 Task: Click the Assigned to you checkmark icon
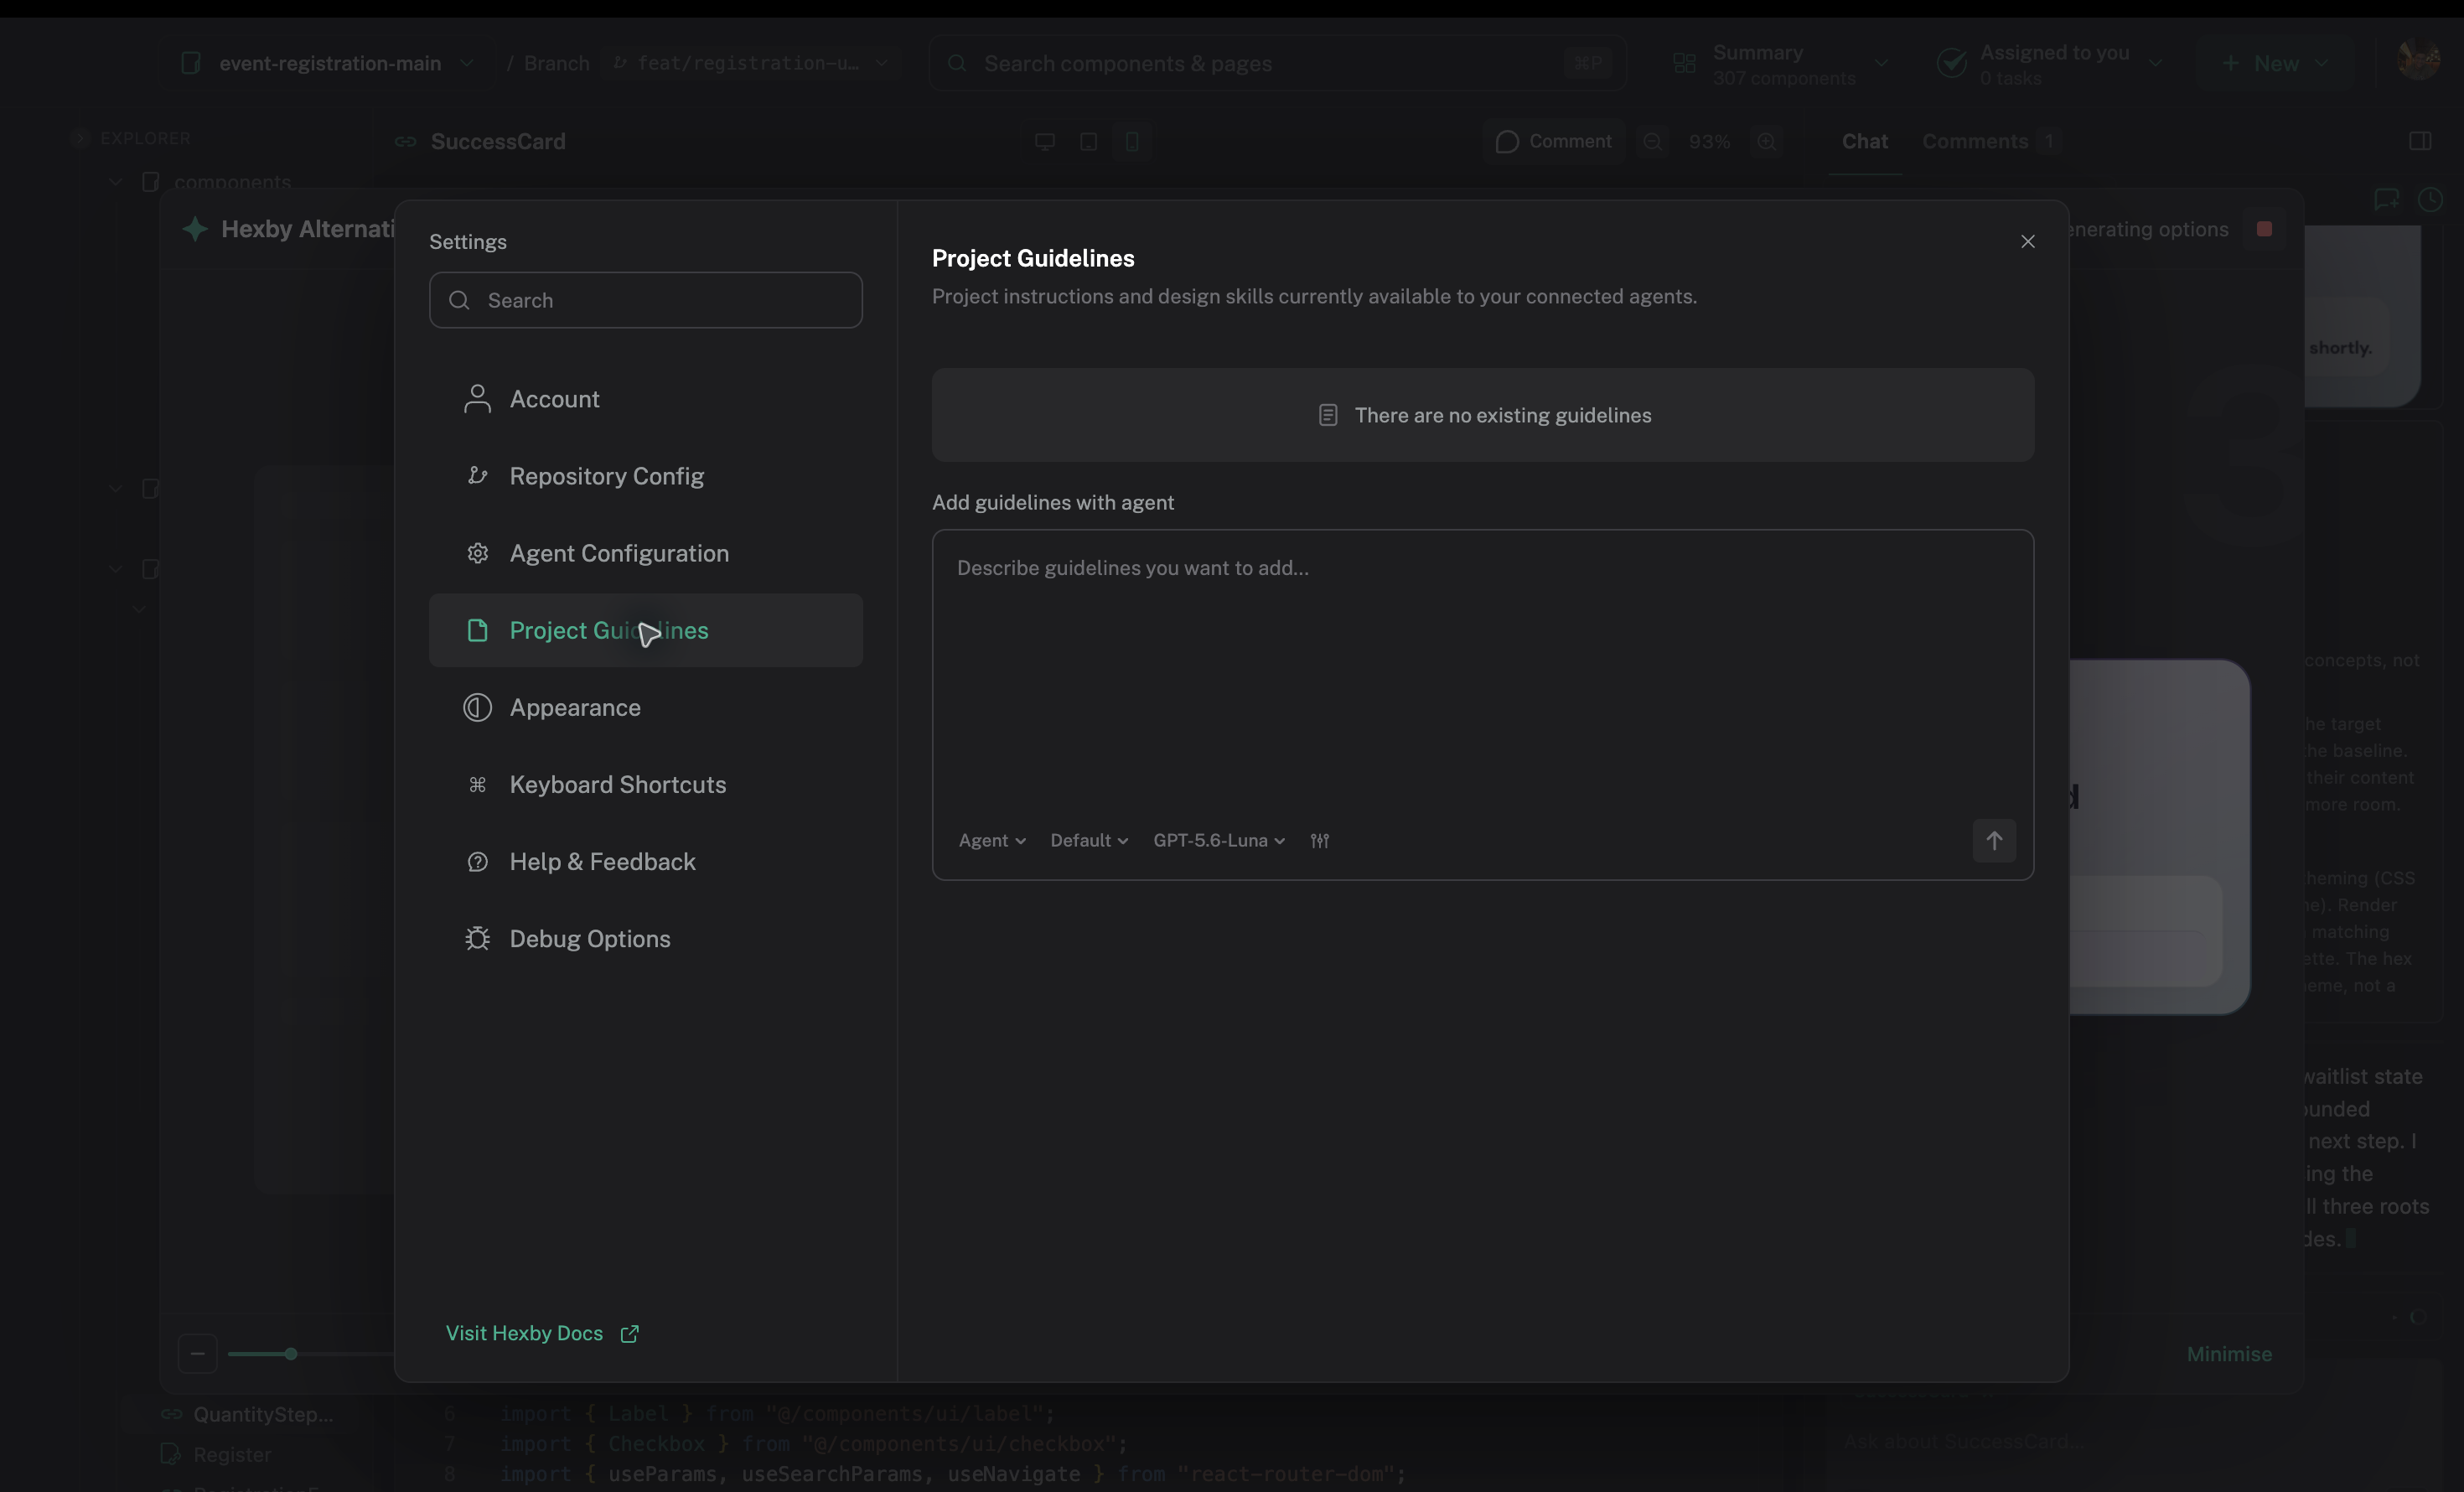click(1951, 63)
